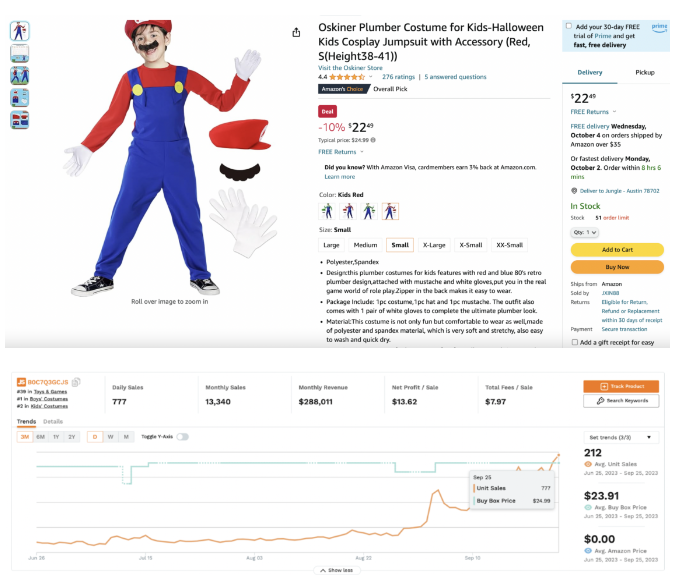Screen dimensions: 679x583
Task: Open the Details tab in Jungle Scout
Action: [53, 422]
